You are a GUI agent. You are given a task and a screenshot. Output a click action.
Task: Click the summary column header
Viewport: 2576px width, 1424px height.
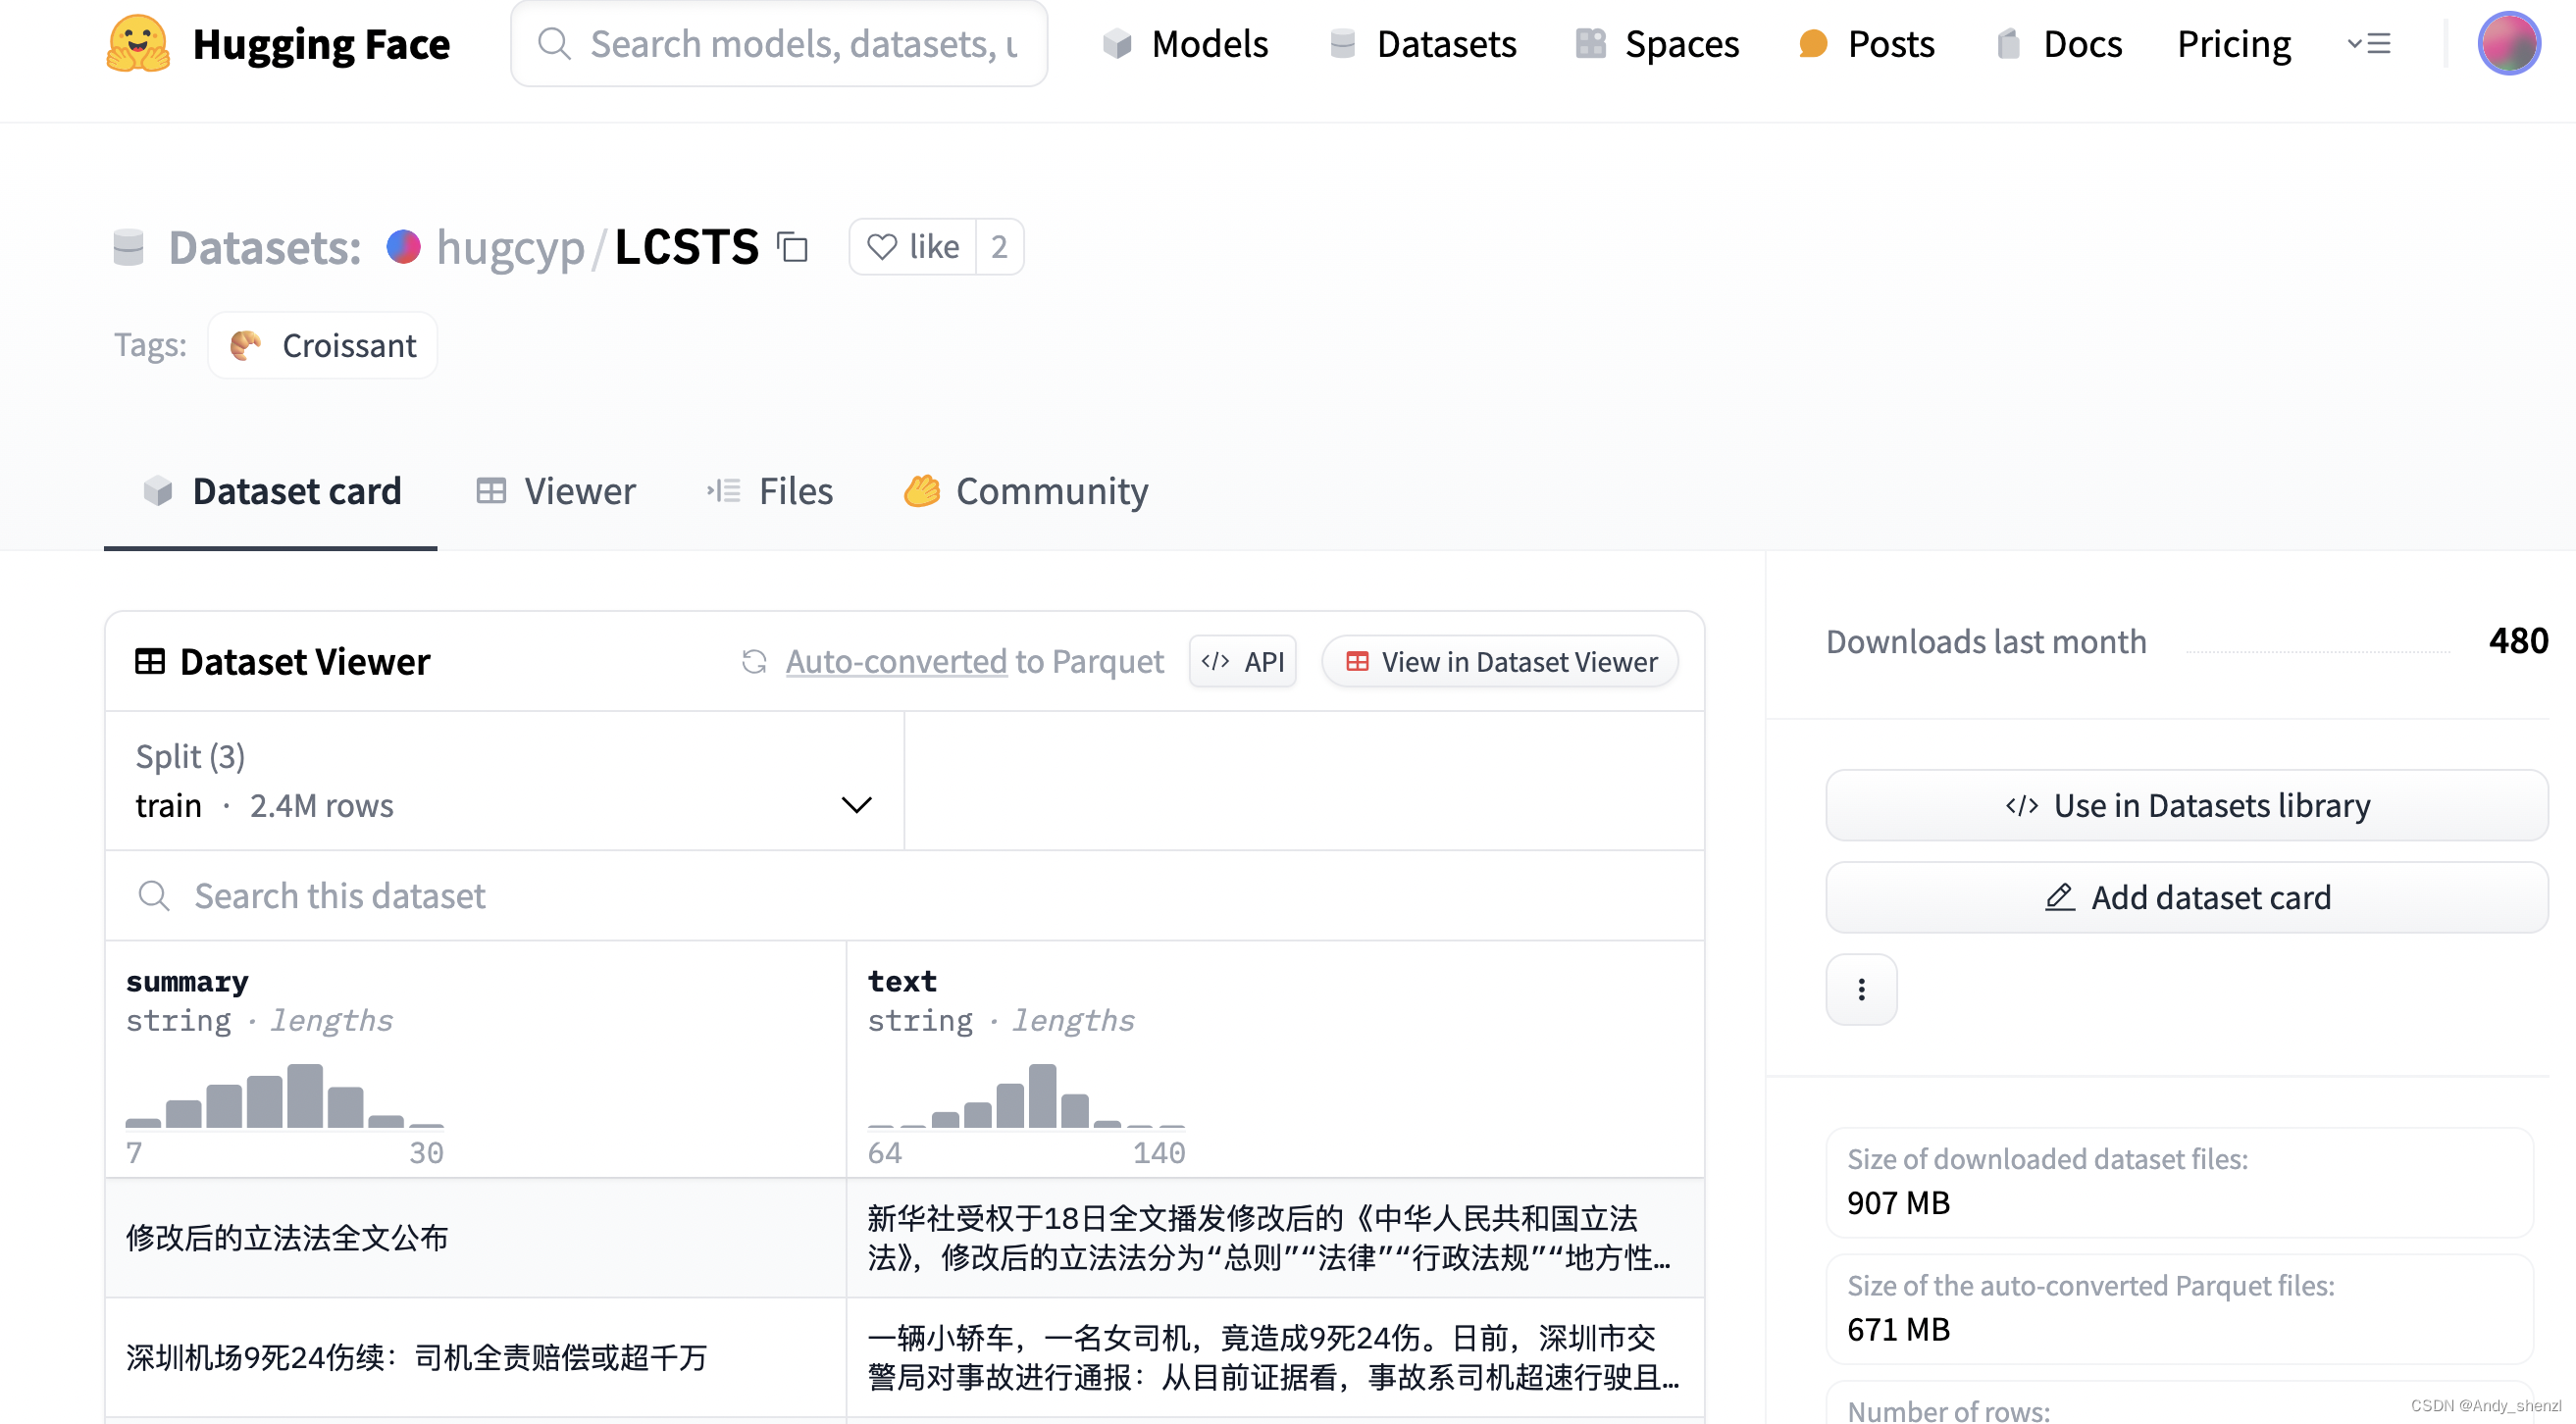point(187,981)
